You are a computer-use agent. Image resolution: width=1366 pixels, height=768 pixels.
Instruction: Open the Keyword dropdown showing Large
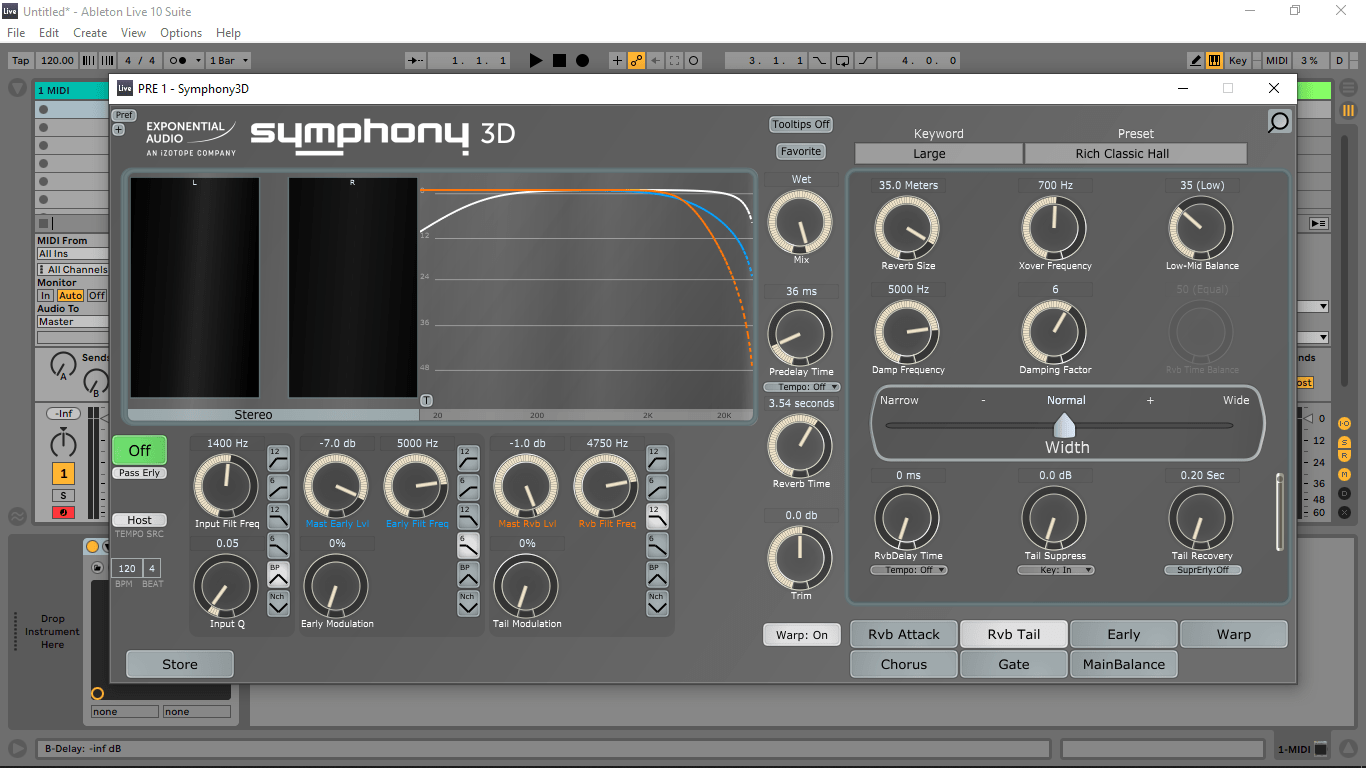tap(938, 154)
